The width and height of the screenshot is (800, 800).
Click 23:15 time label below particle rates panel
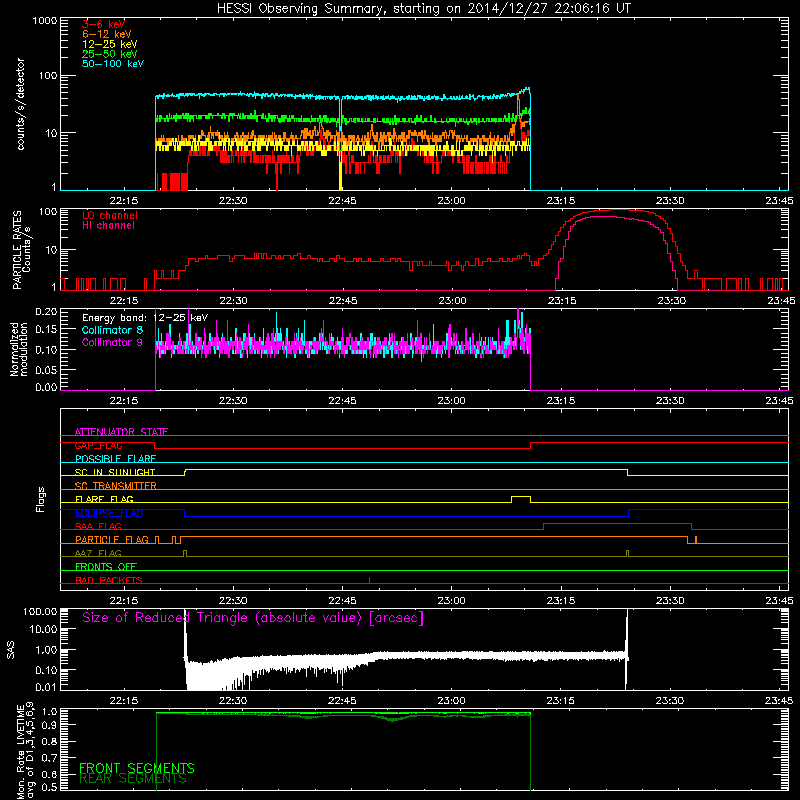pyautogui.click(x=561, y=301)
